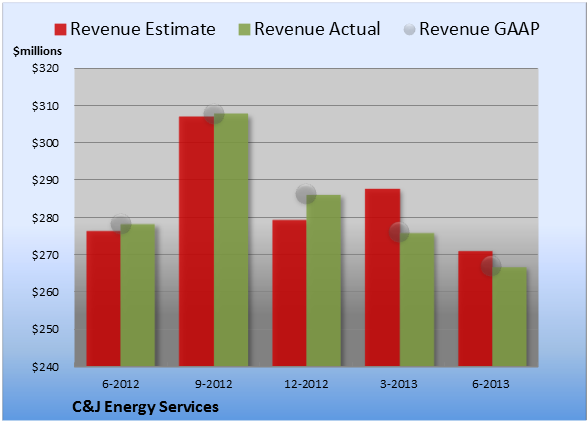Click the GAAP marker dot for 3-2013
The height and width of the screenshot is (422, 588).
[x=399, y=232]
